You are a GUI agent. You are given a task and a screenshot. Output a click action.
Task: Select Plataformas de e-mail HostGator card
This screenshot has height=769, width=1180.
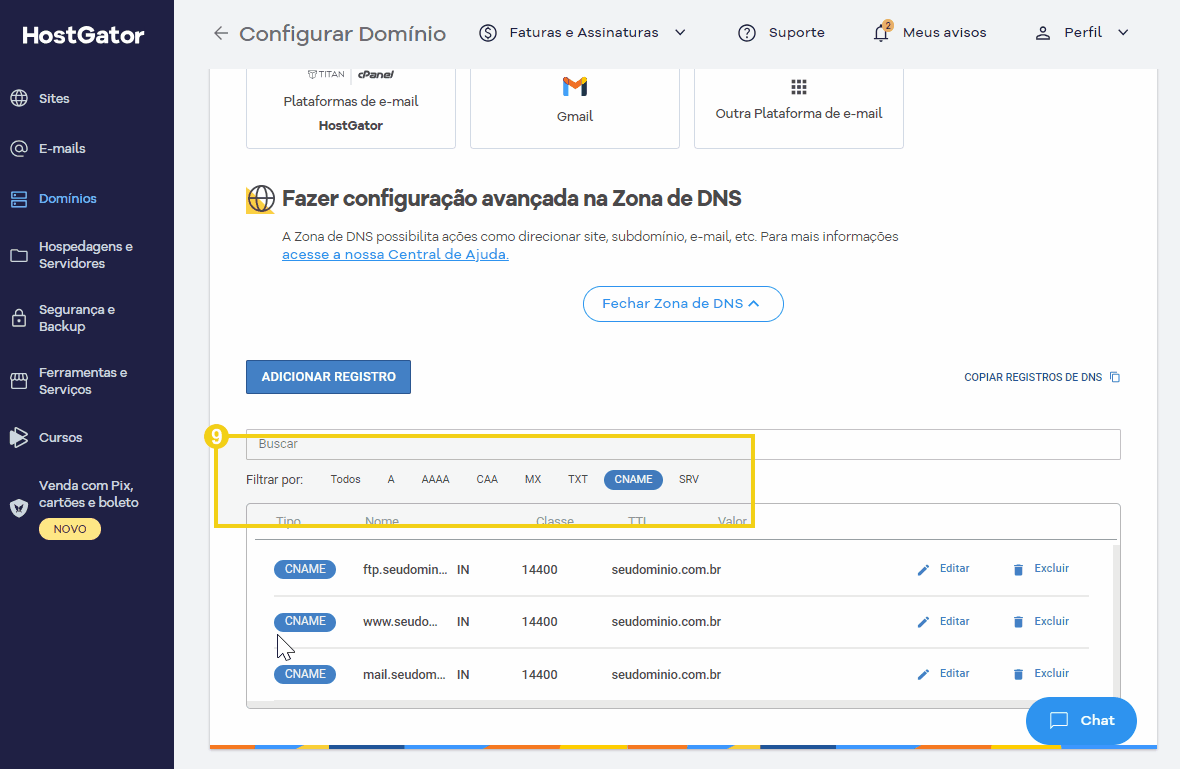pyautogui.click(x=351, y=108)
